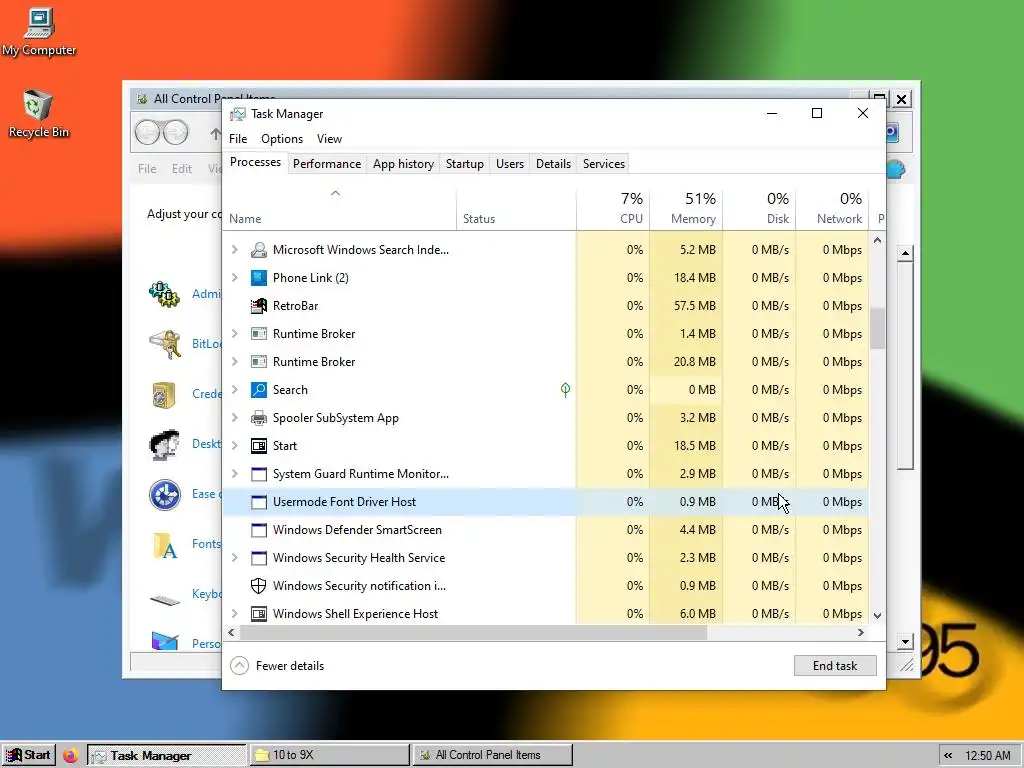Image resolution: width=1024 pixels, height=768 pixels.
Task: Open Ease of Access icon in Control Panel
Action: click(164, 494)
